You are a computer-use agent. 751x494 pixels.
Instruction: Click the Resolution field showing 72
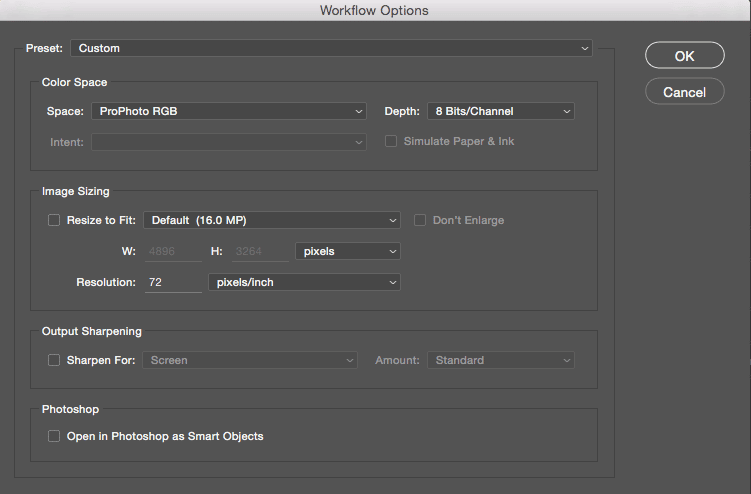(x=173, y=283)
